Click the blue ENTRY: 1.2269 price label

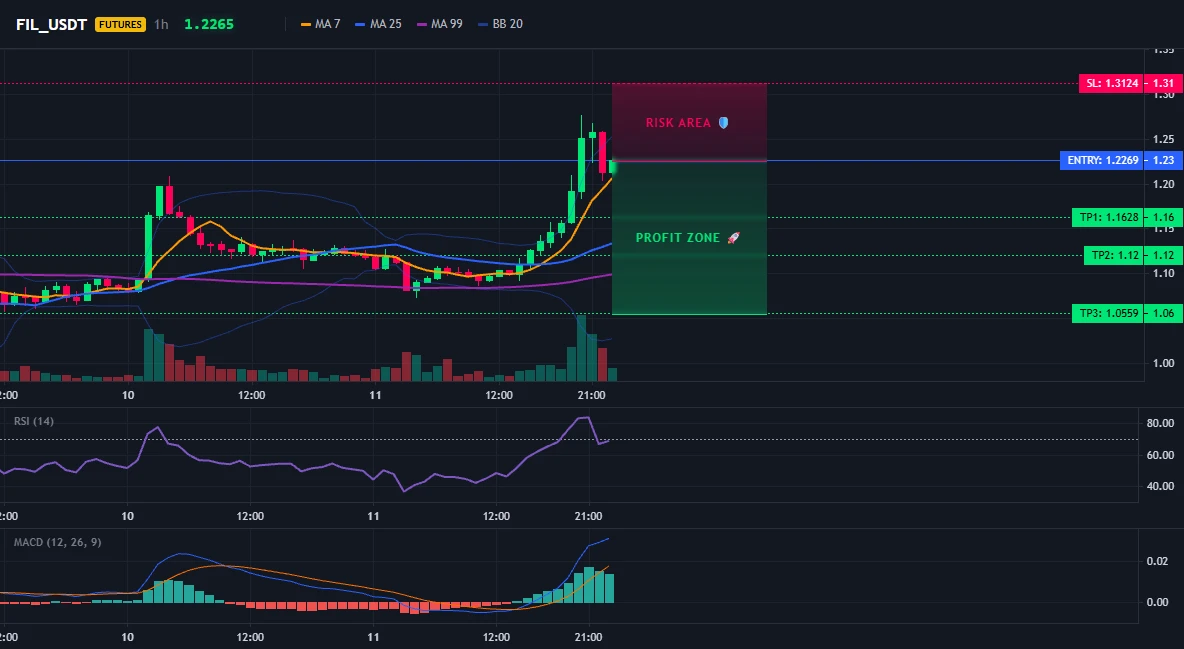coord(1102,160)
